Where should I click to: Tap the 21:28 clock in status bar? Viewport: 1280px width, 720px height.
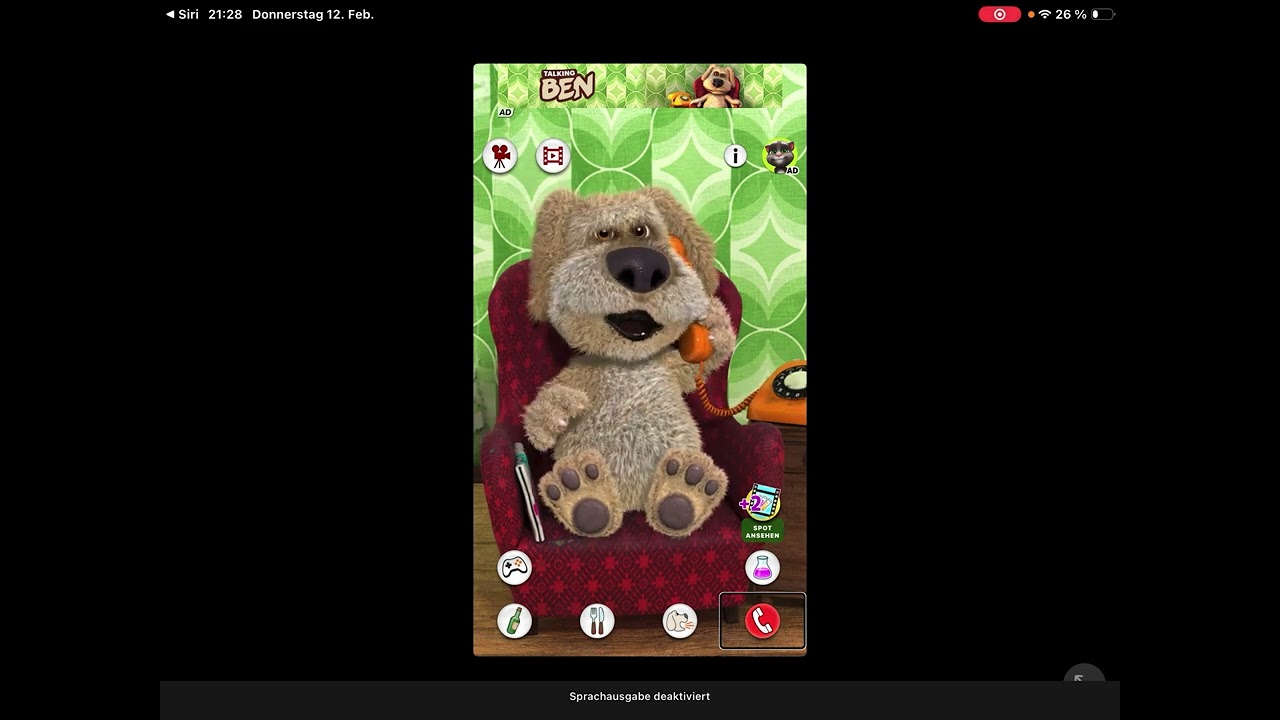pyautogui.click(x=225, y=14)
